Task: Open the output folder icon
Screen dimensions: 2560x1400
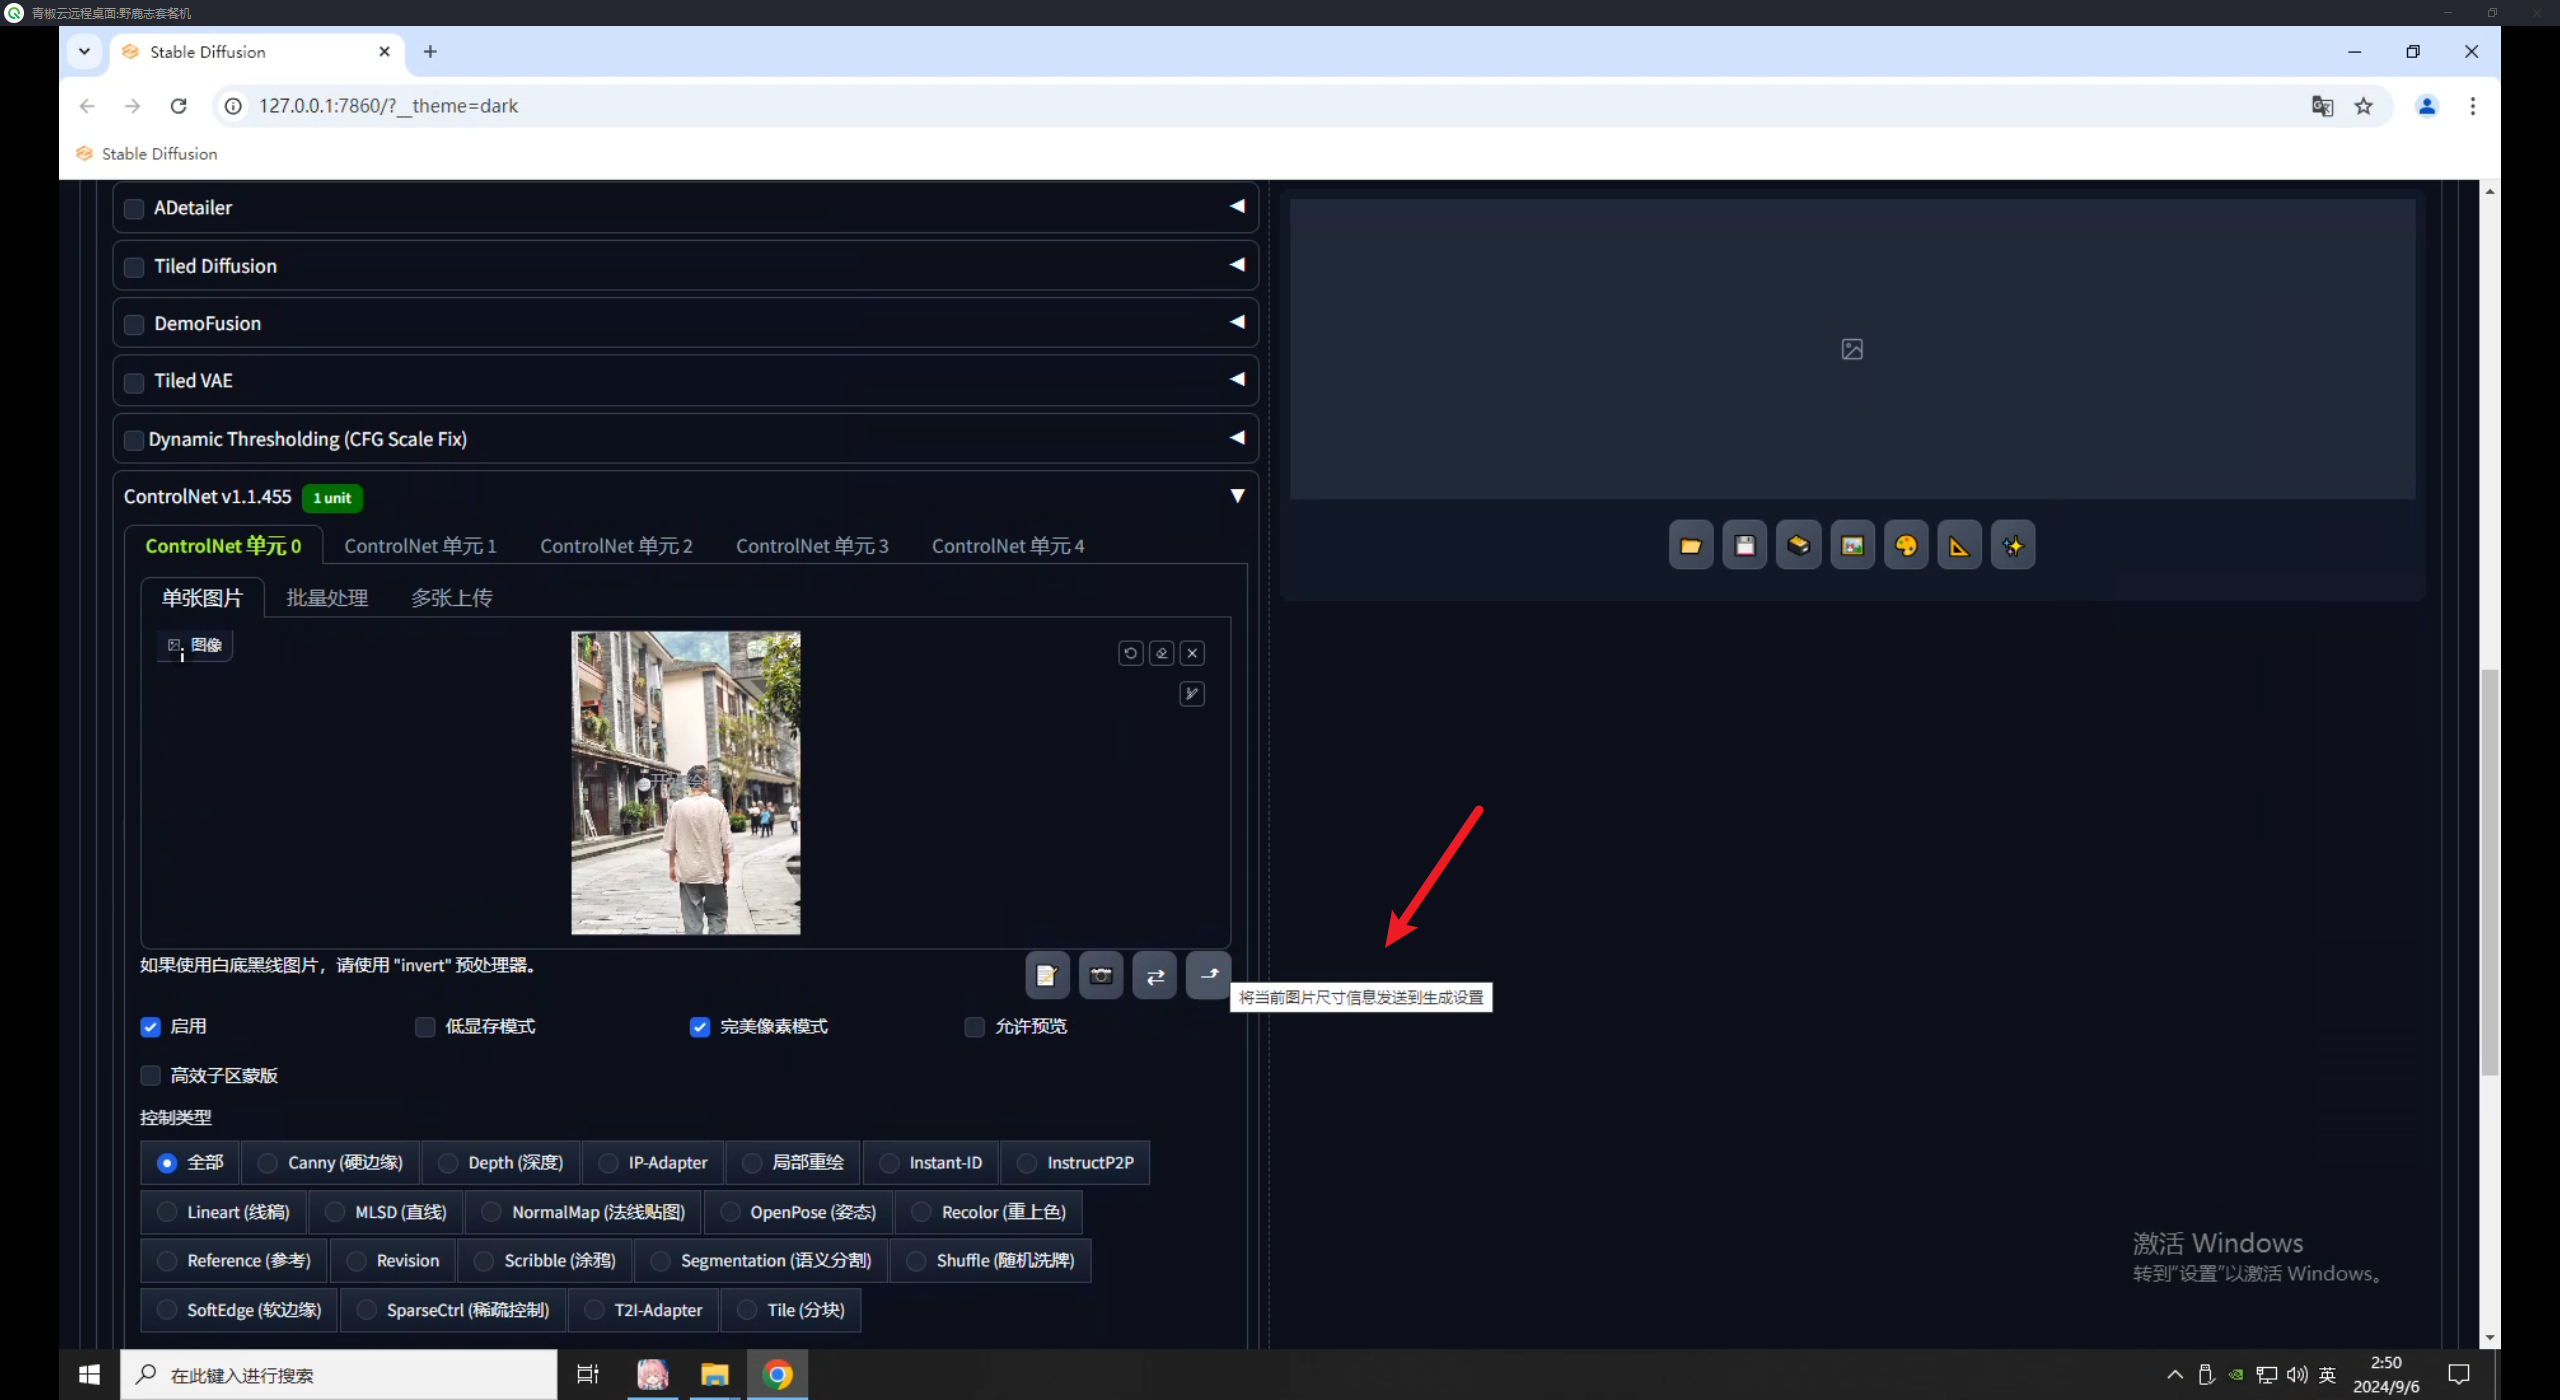Action: 1691,545
